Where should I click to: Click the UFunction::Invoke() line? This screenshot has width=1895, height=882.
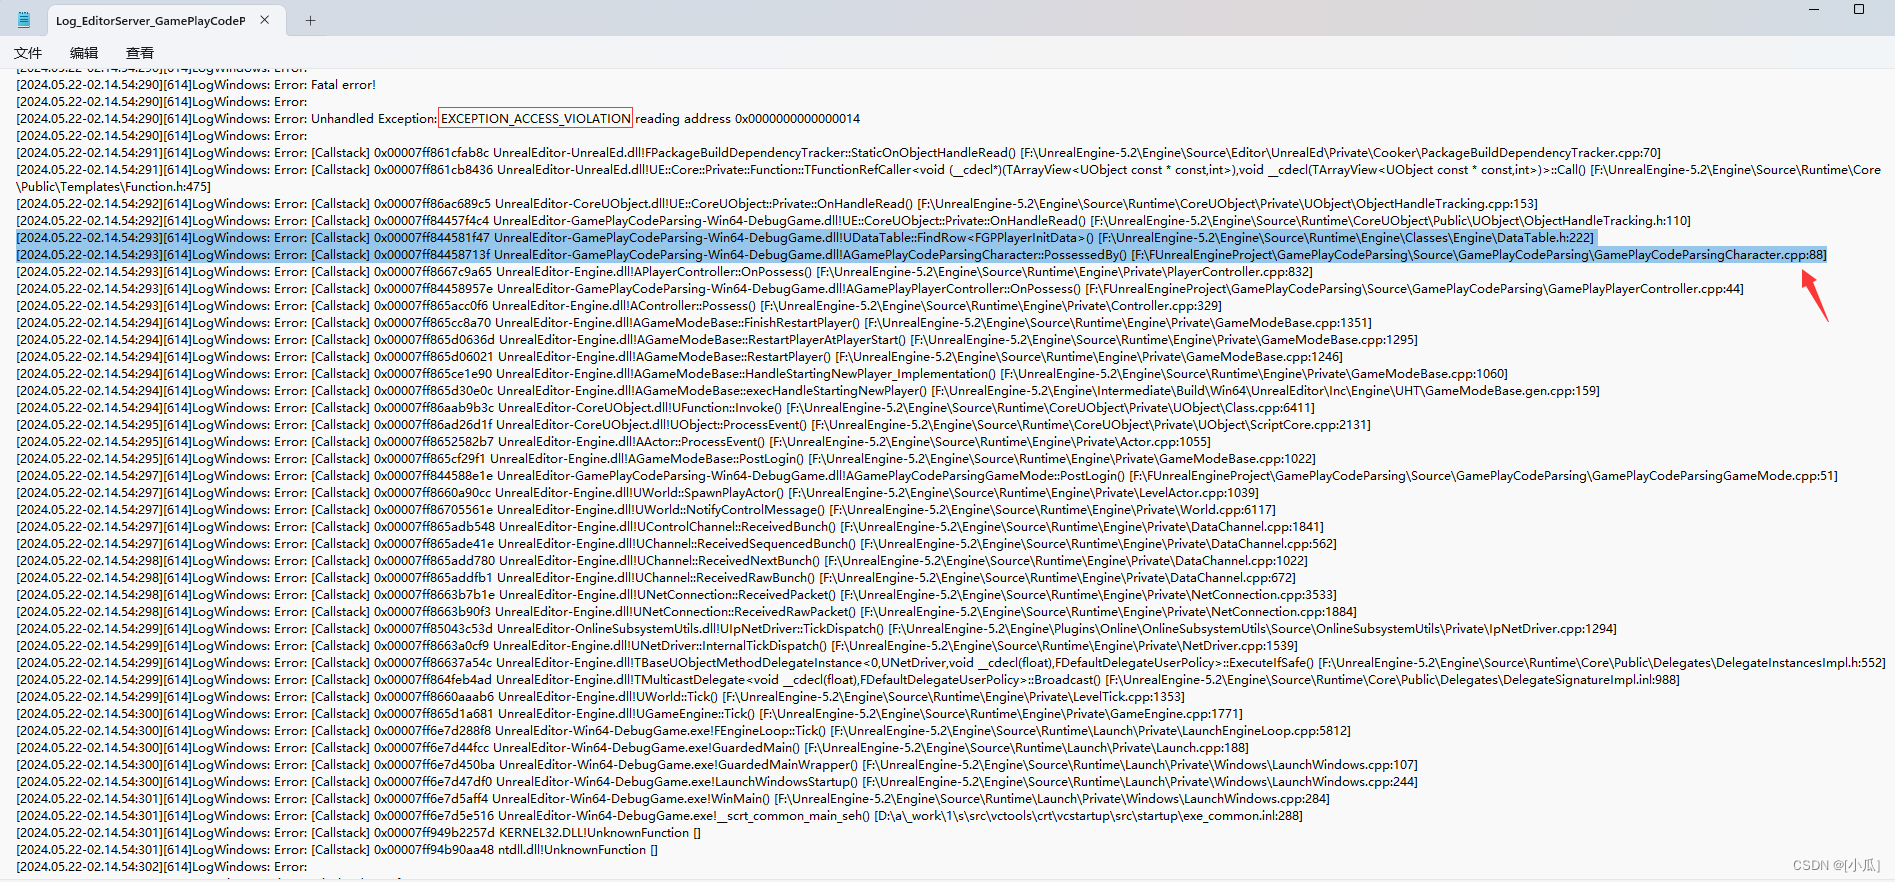665,408
